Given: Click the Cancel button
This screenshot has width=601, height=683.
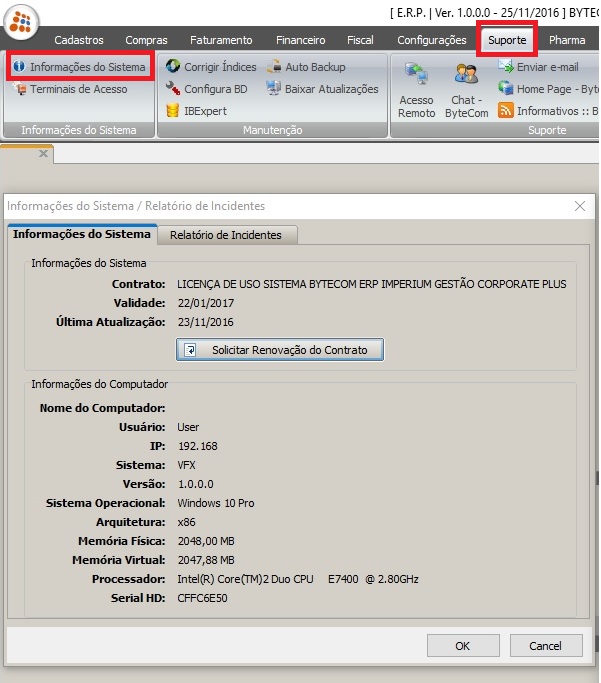Looking at the screenshot, I should point(546,646).
